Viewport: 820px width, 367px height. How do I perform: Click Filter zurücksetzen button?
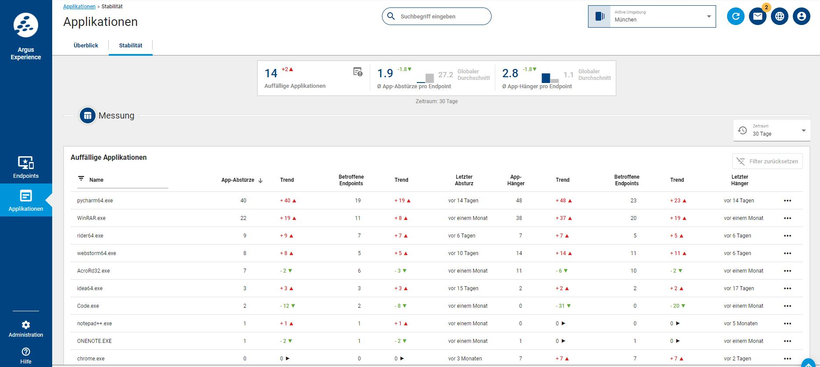767,162
